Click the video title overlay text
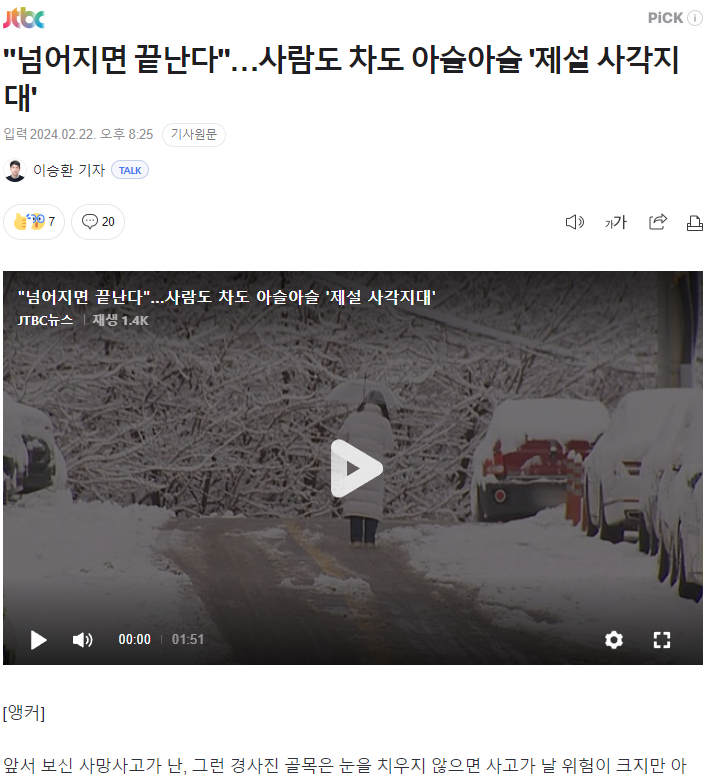This screenshot has width=712, height=778. tap(226, 297)
